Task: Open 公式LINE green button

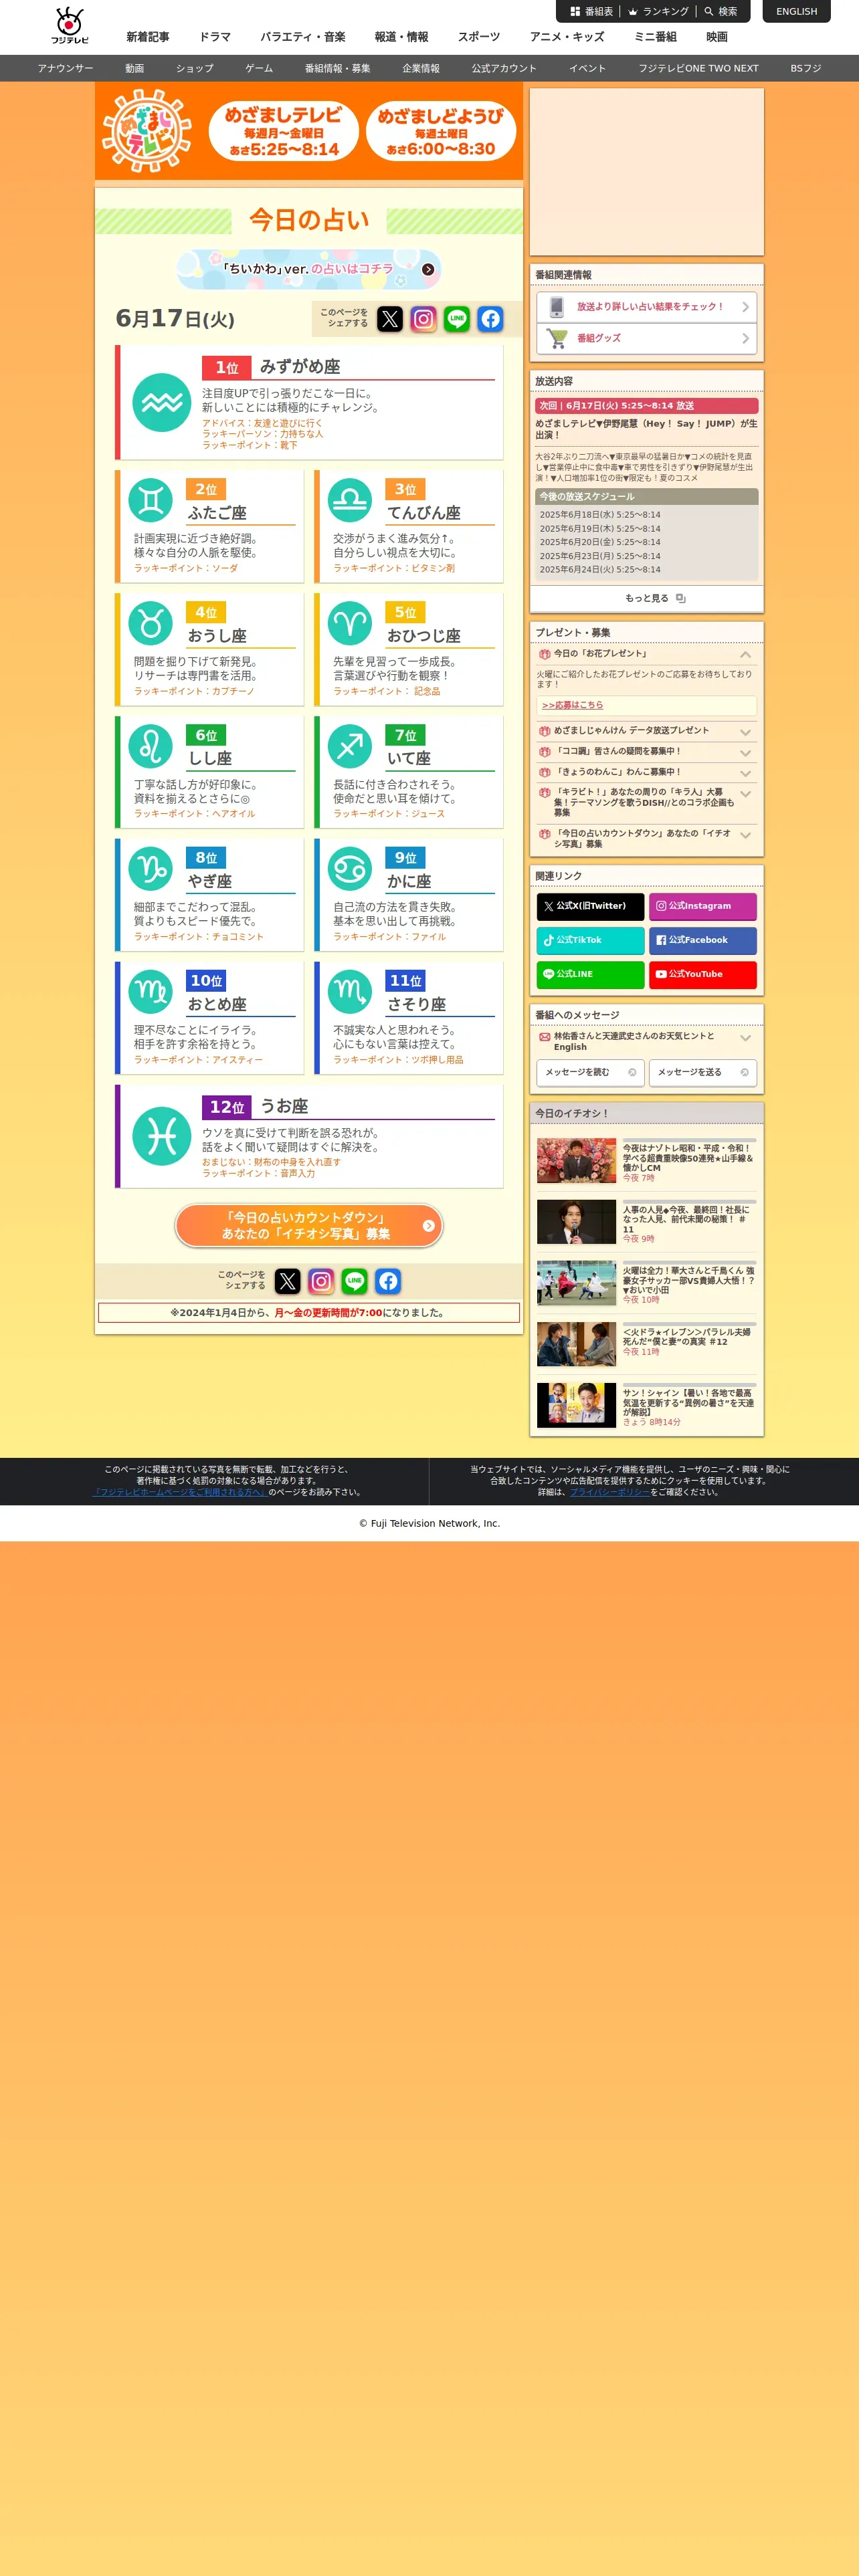Action: pyautogui.click(x=591, y=974)
